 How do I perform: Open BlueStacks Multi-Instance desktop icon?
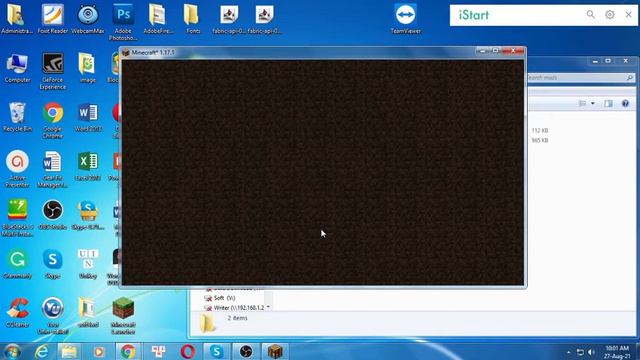click(x=17, y=218)
